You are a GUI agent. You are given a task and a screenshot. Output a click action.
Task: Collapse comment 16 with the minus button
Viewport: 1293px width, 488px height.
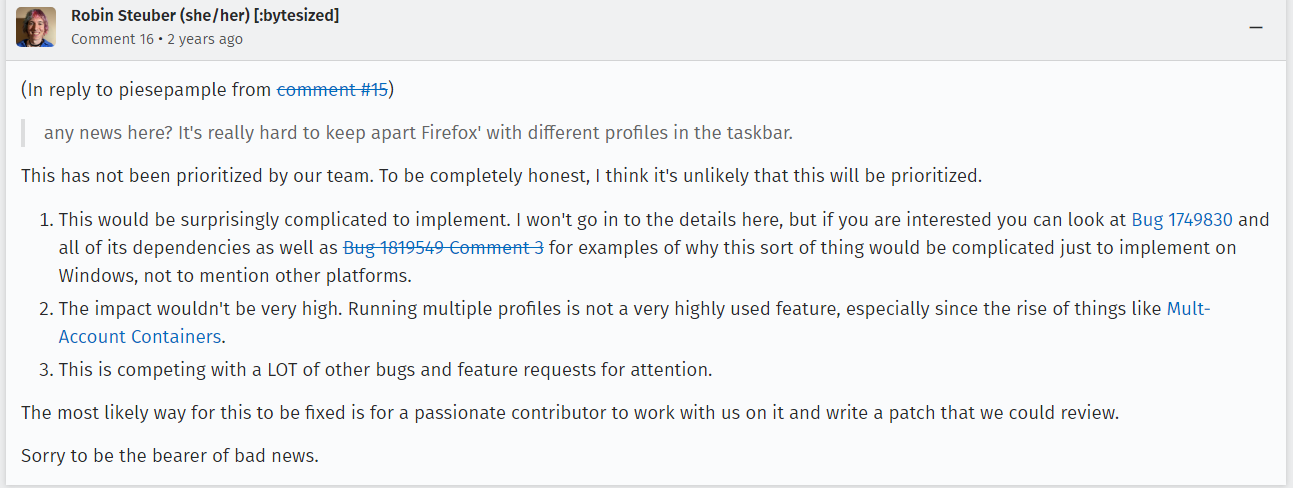[x=1256, y=29]
